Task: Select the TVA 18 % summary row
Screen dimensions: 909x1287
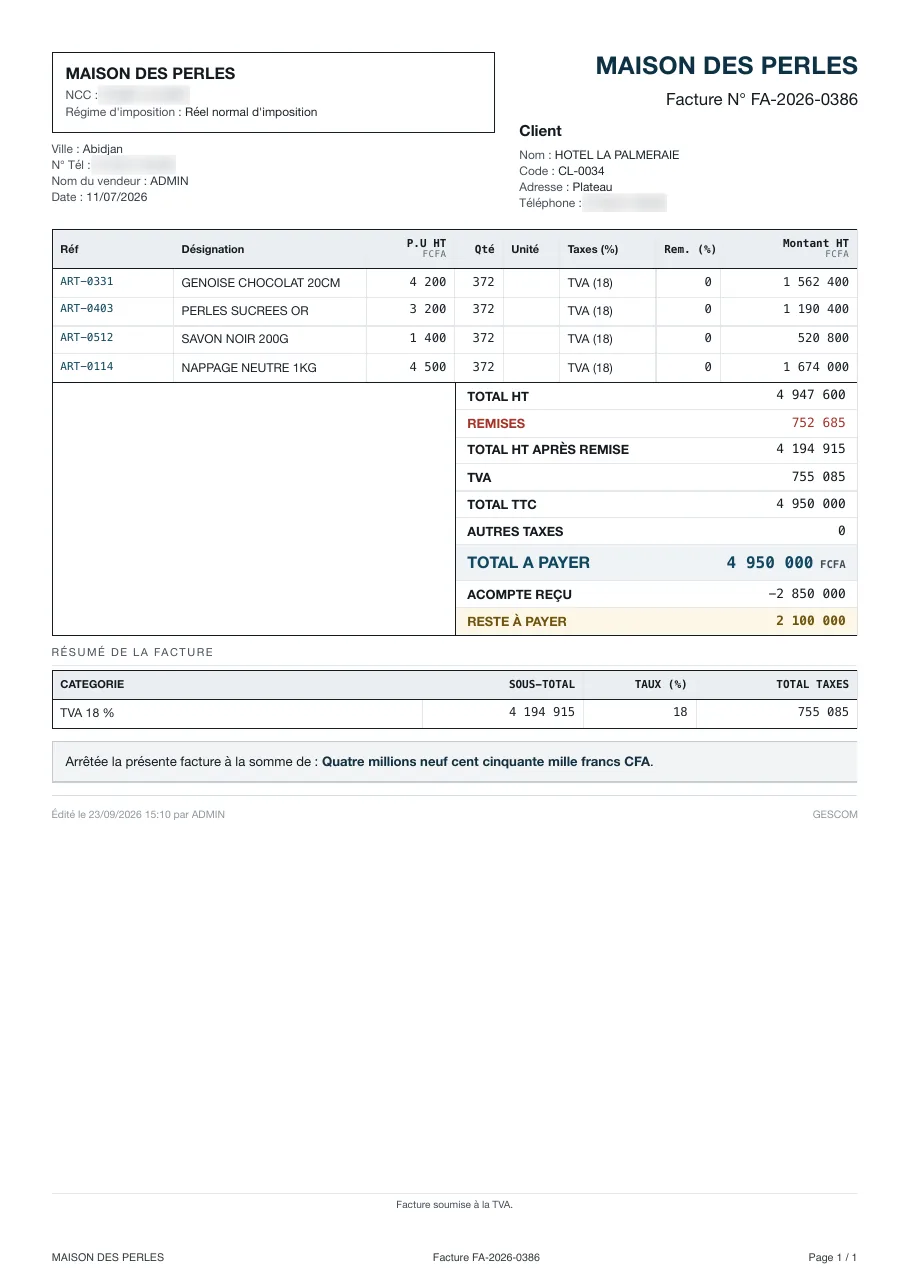Action: [455, 713]
